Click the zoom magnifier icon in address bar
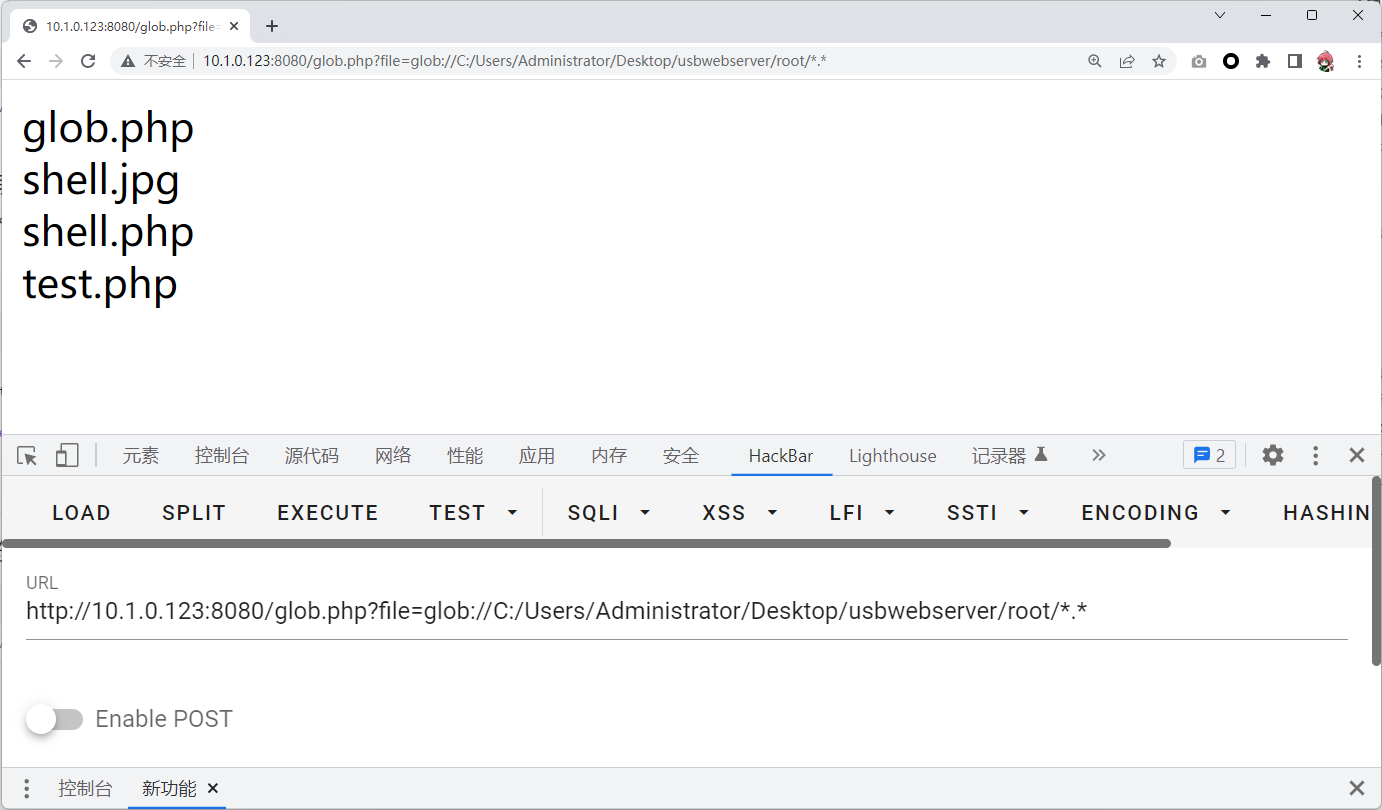The width and height of the screenshot is (1382, 810). click(x=1095, y=61)
